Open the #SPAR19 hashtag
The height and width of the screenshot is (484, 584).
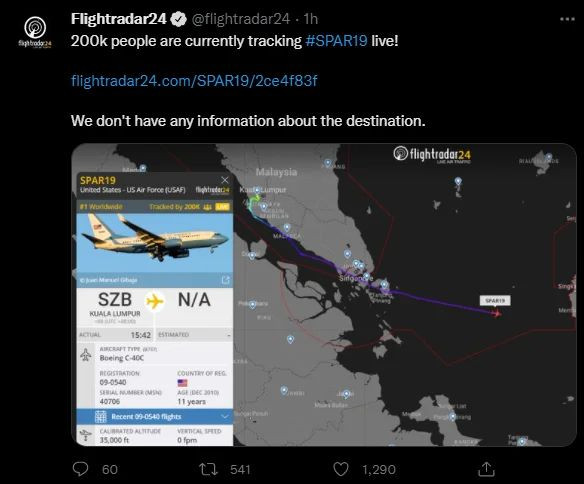(x=336, y=41)
